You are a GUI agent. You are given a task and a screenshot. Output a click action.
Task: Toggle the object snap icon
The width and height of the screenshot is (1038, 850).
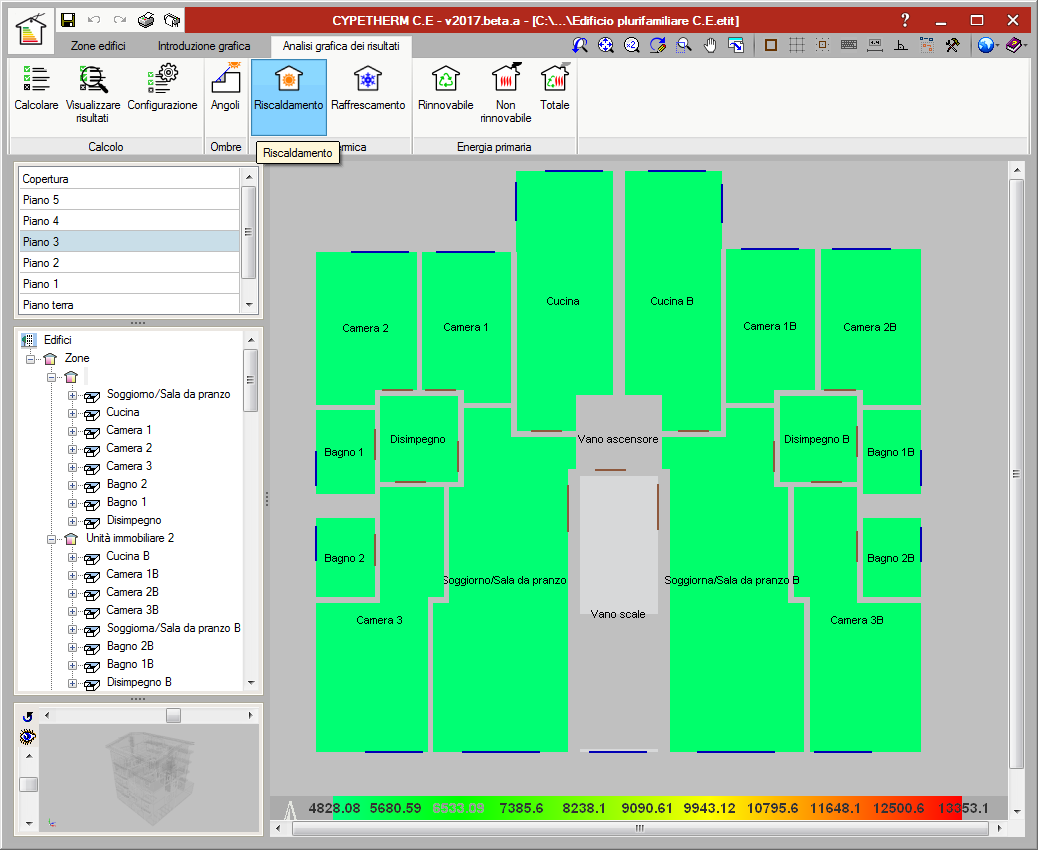tap(822, 45)
